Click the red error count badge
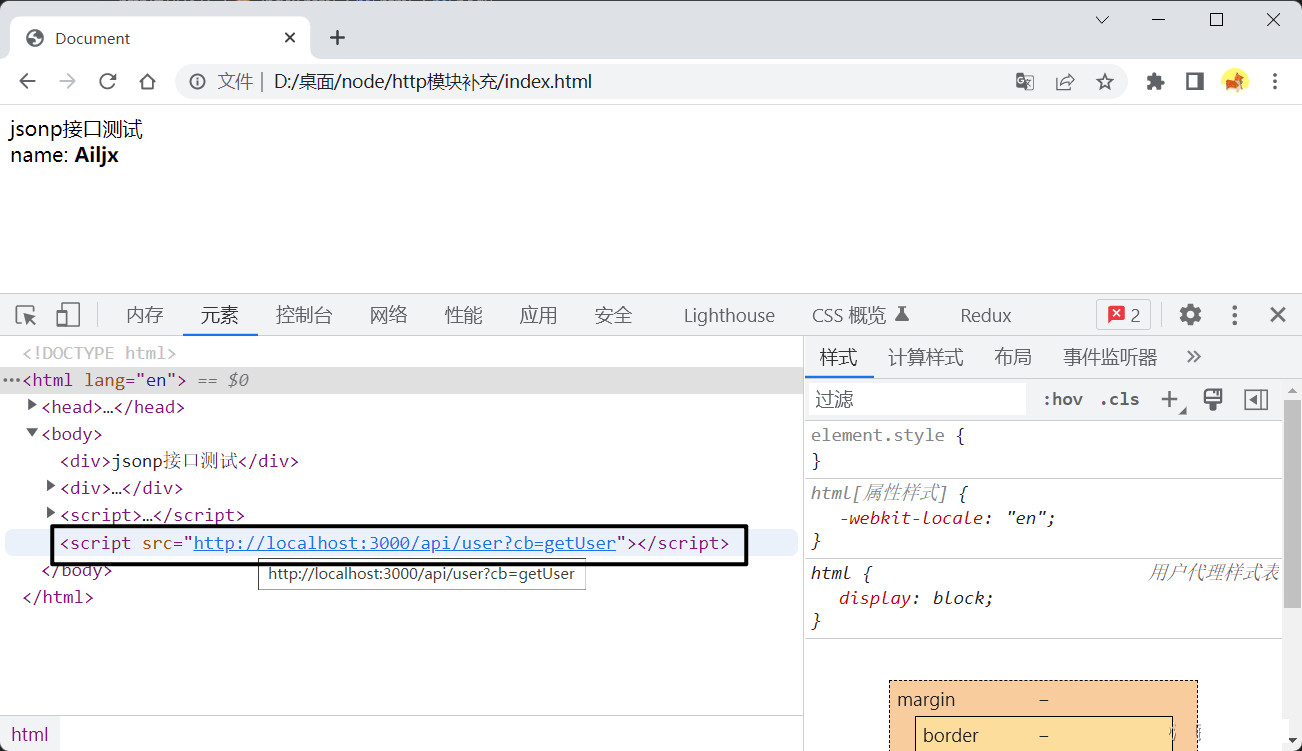Screen dimensions: 1302x751 tap(1123, 315)
